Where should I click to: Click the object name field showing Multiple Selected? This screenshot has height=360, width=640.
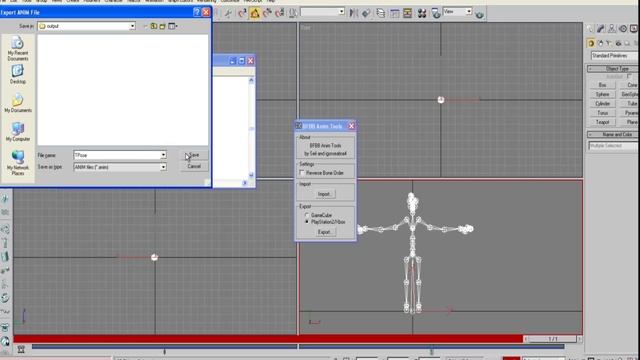click(613, 146)
